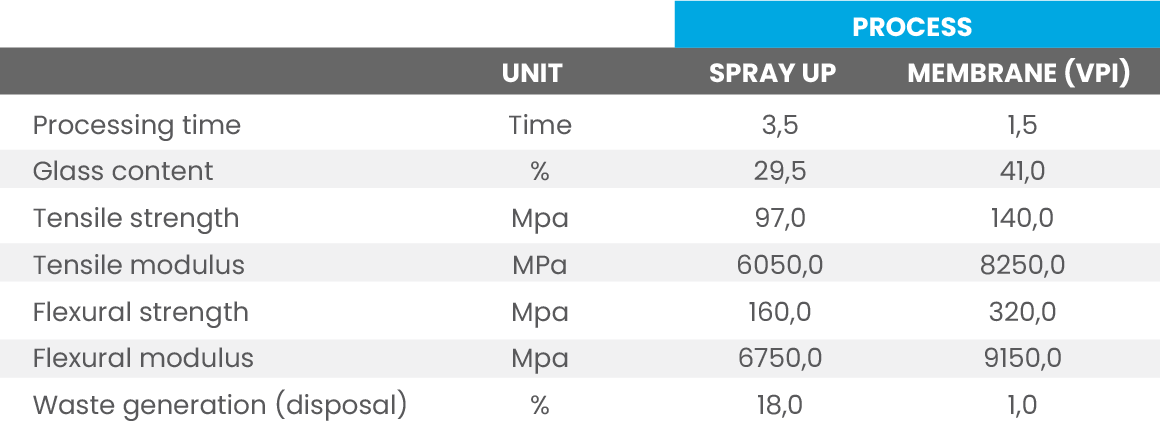
Task: Select the 8250,0 tensile modulus value
Action: pos(1022,265)
